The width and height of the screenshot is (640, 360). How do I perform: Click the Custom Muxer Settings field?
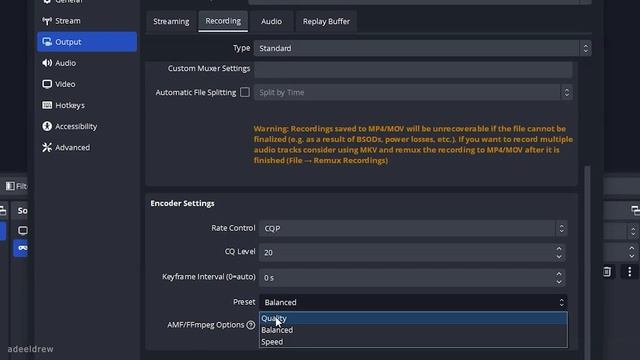pos(413,69)
